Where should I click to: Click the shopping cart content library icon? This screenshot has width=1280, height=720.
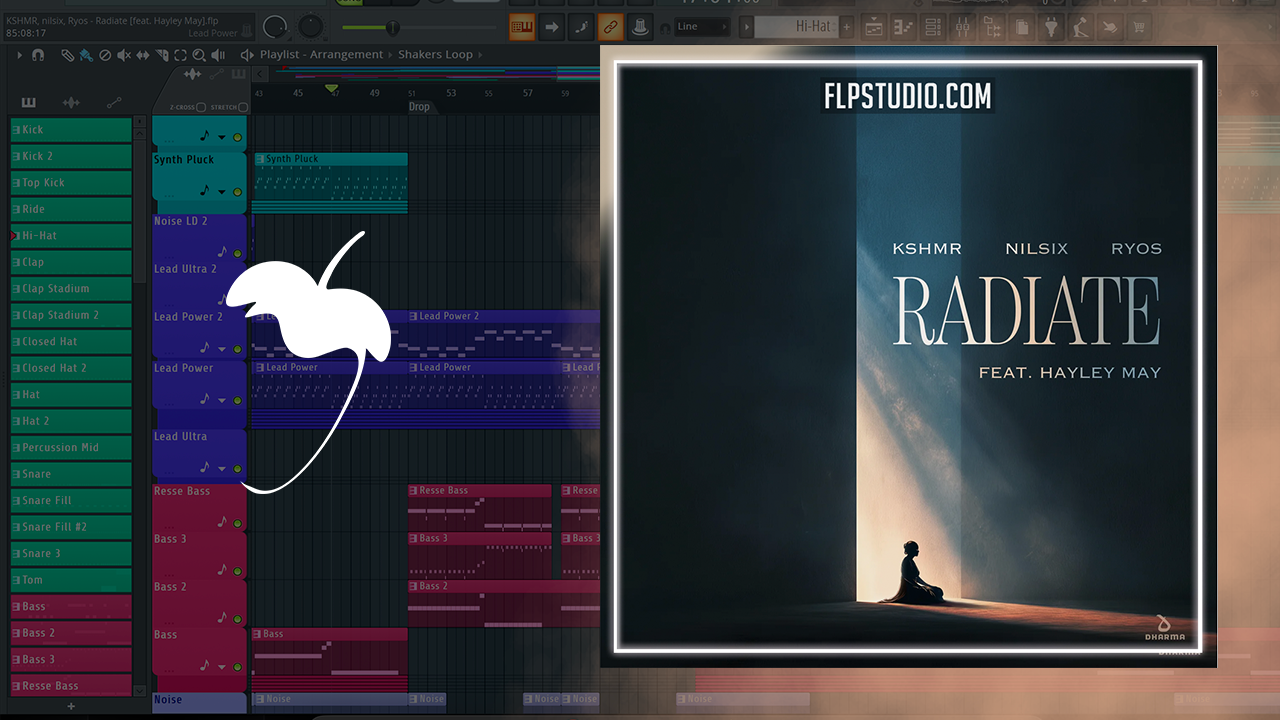[x=1138, y=27]
